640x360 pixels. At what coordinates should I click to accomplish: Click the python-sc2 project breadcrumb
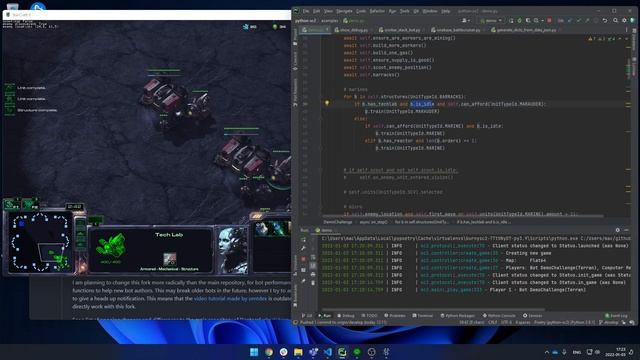point(306,20)
